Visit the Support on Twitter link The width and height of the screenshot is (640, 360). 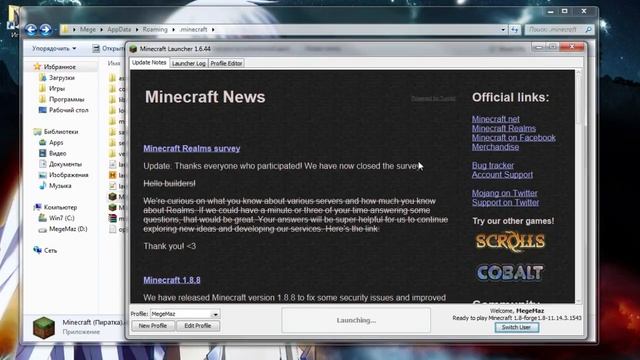pyautogui.click(x=505, y=202)
